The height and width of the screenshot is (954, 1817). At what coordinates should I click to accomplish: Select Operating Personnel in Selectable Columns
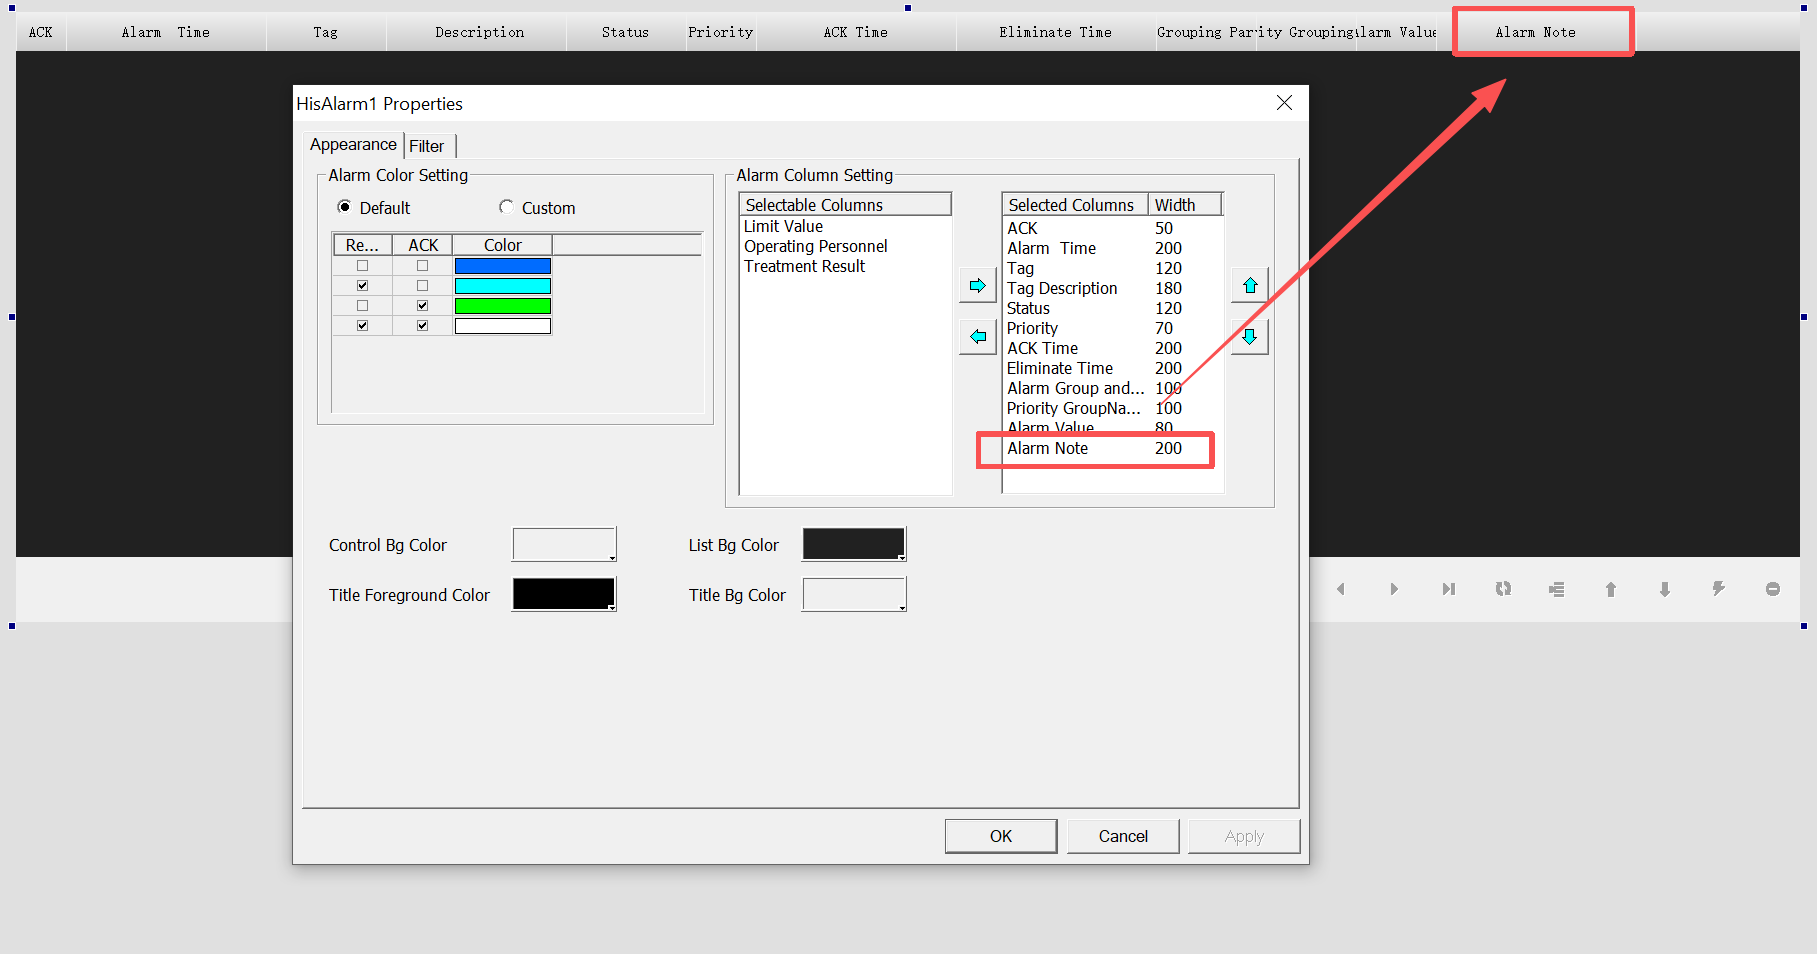point(815,247)
